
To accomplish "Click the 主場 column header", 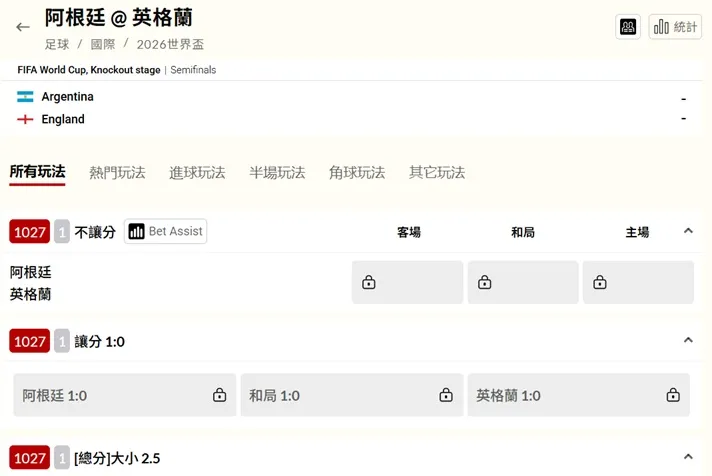I will (x=638, y=233).
